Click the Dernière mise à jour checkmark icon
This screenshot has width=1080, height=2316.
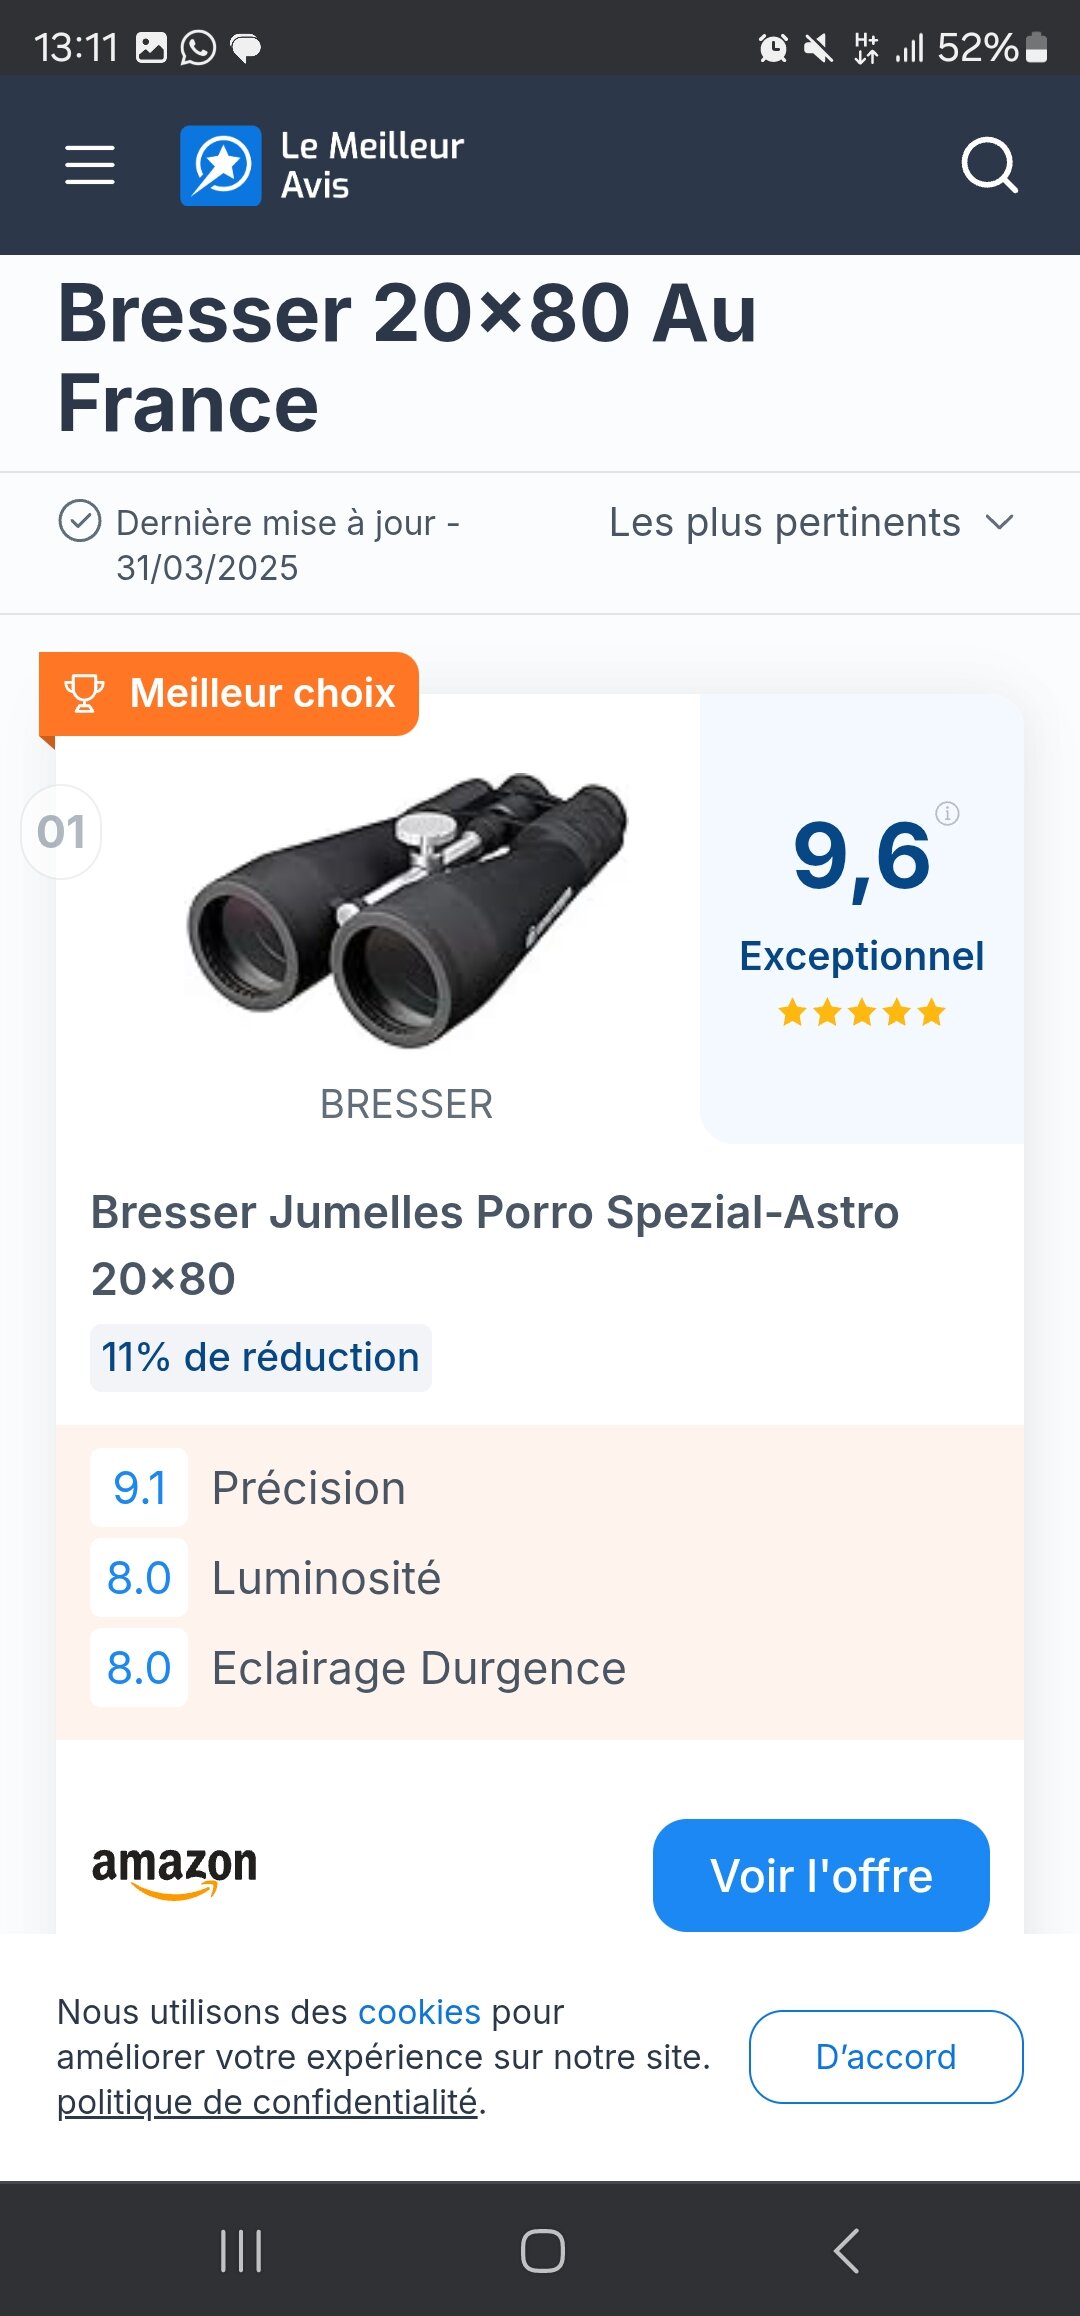(80, 521)
